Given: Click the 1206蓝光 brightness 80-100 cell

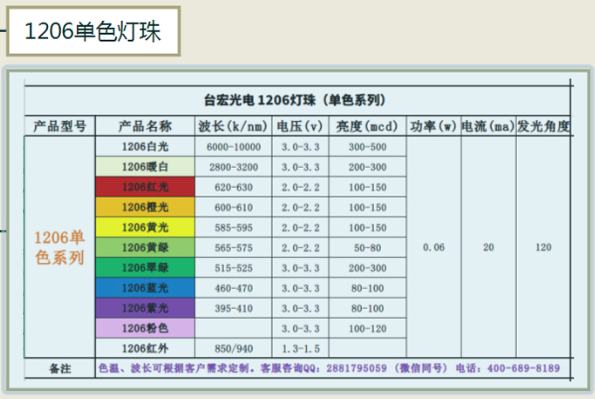Looking at the screenshot, I should (367, 288).
